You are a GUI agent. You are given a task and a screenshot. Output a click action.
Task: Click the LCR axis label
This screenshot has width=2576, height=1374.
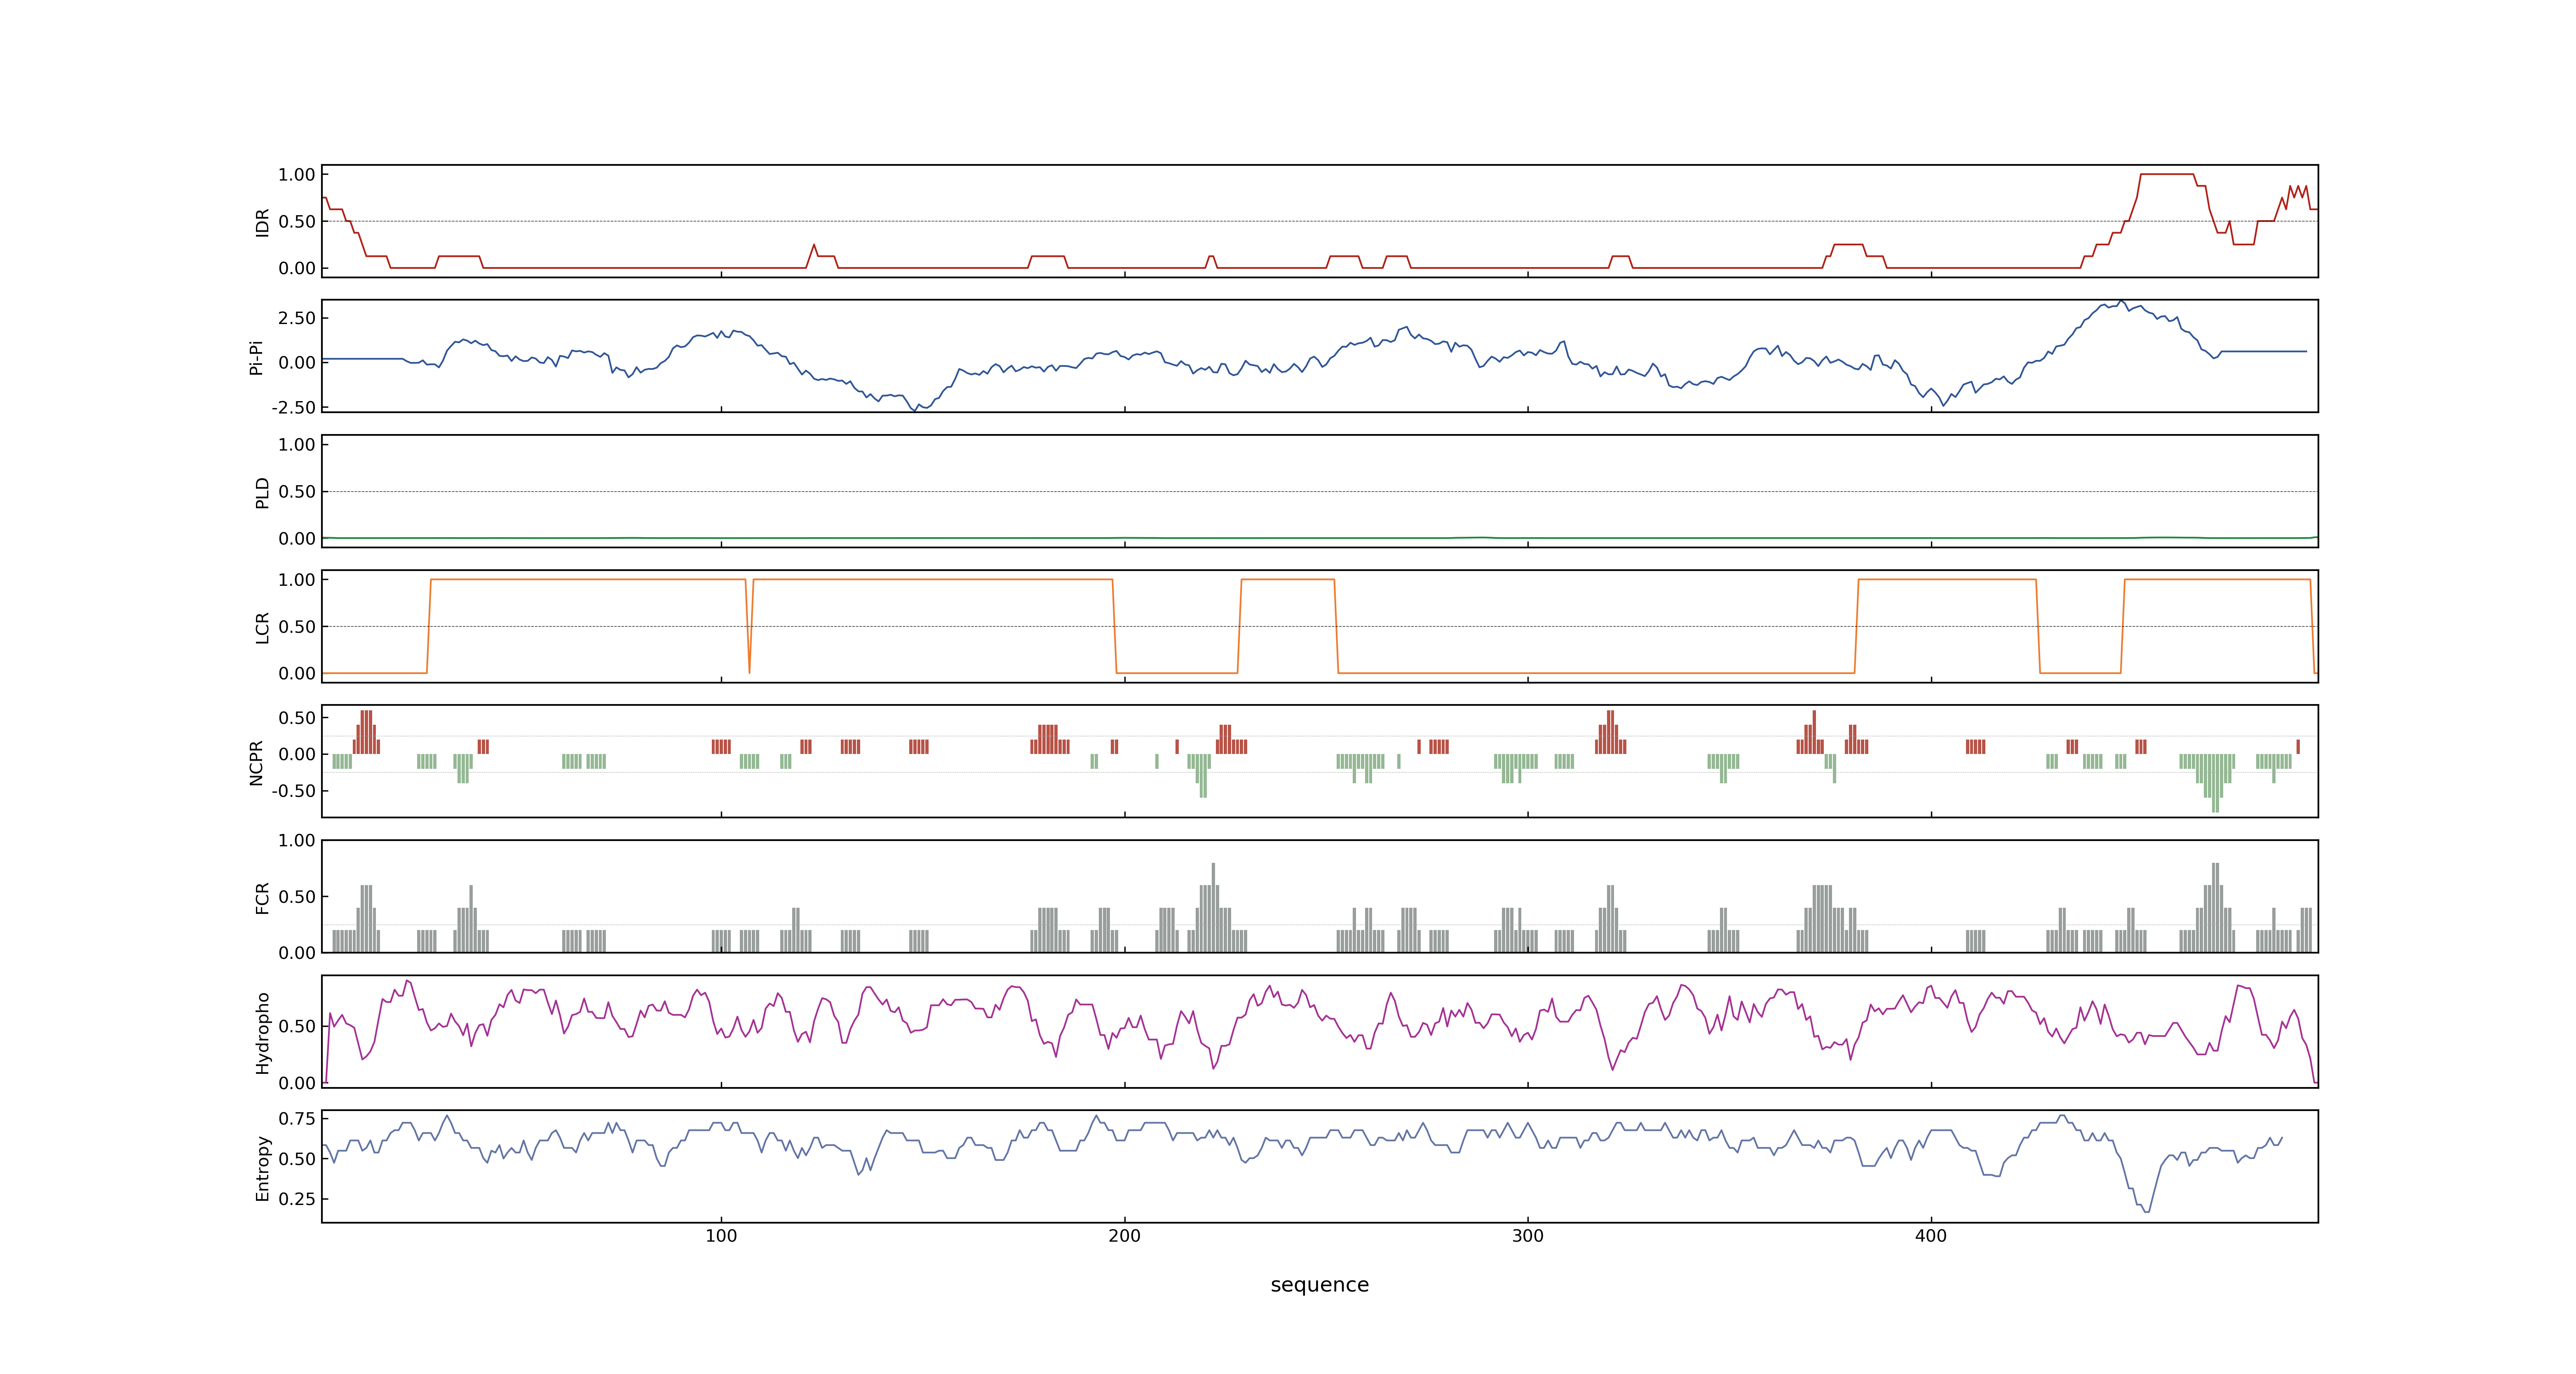[x=262, y=627]
